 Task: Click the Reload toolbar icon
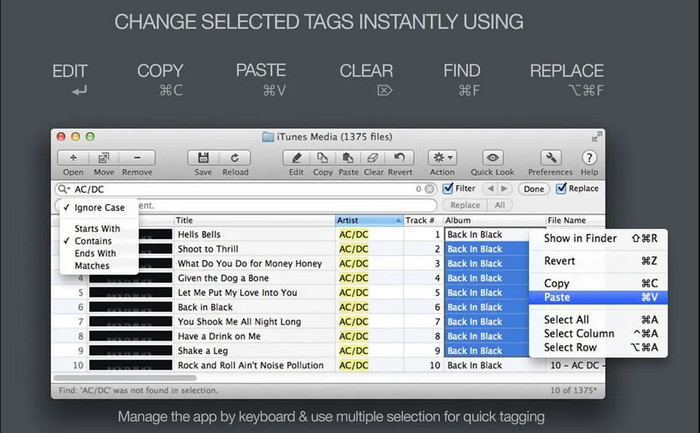[235, 158]
